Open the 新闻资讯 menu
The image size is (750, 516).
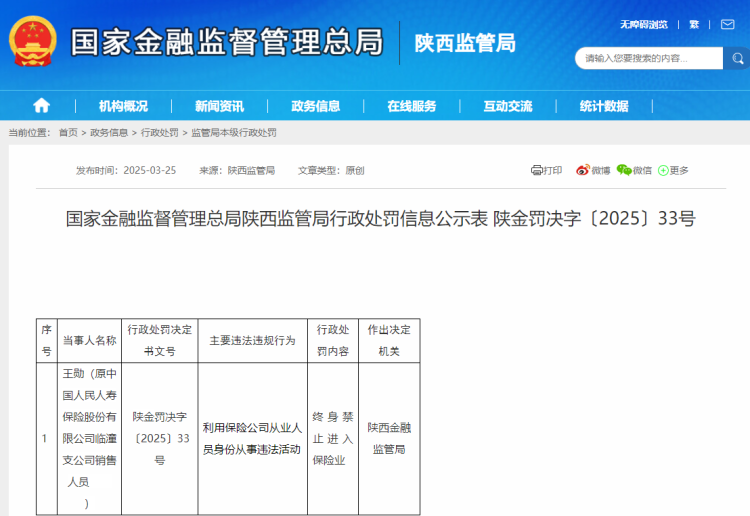(x=219, y=106)
